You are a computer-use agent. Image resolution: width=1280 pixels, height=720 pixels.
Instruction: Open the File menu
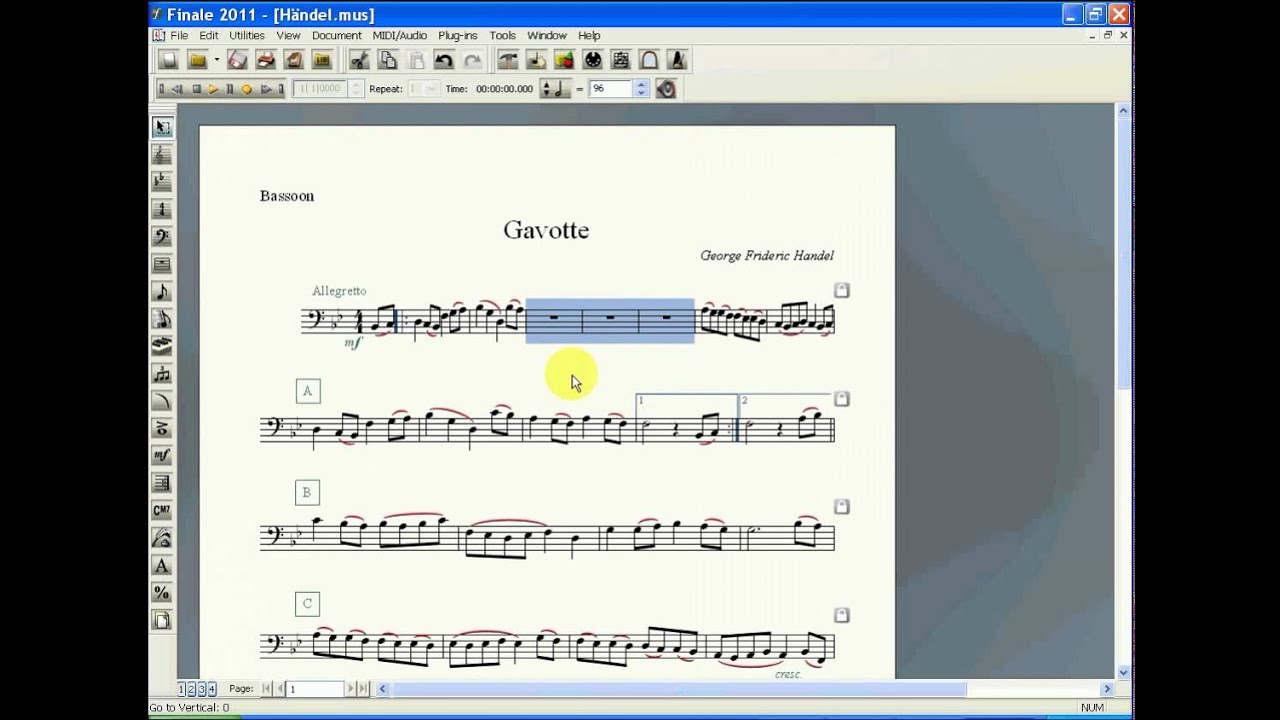pyautogui.click(x=179, y=35)
